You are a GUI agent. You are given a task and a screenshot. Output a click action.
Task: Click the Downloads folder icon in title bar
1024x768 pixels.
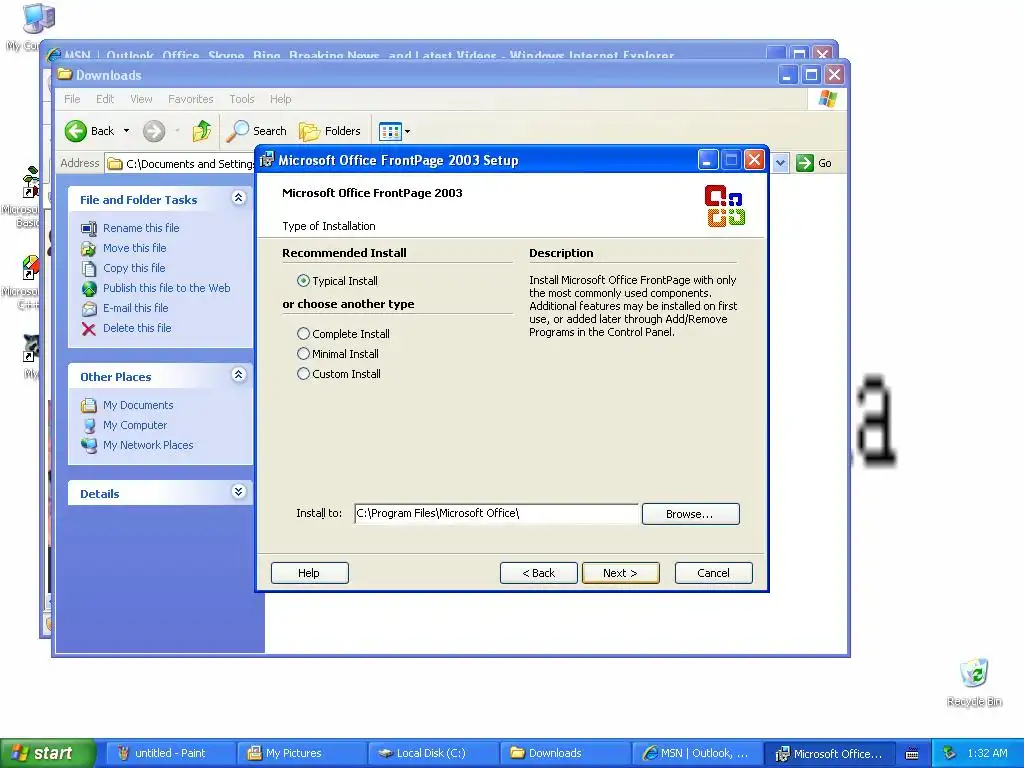point(64,74)
